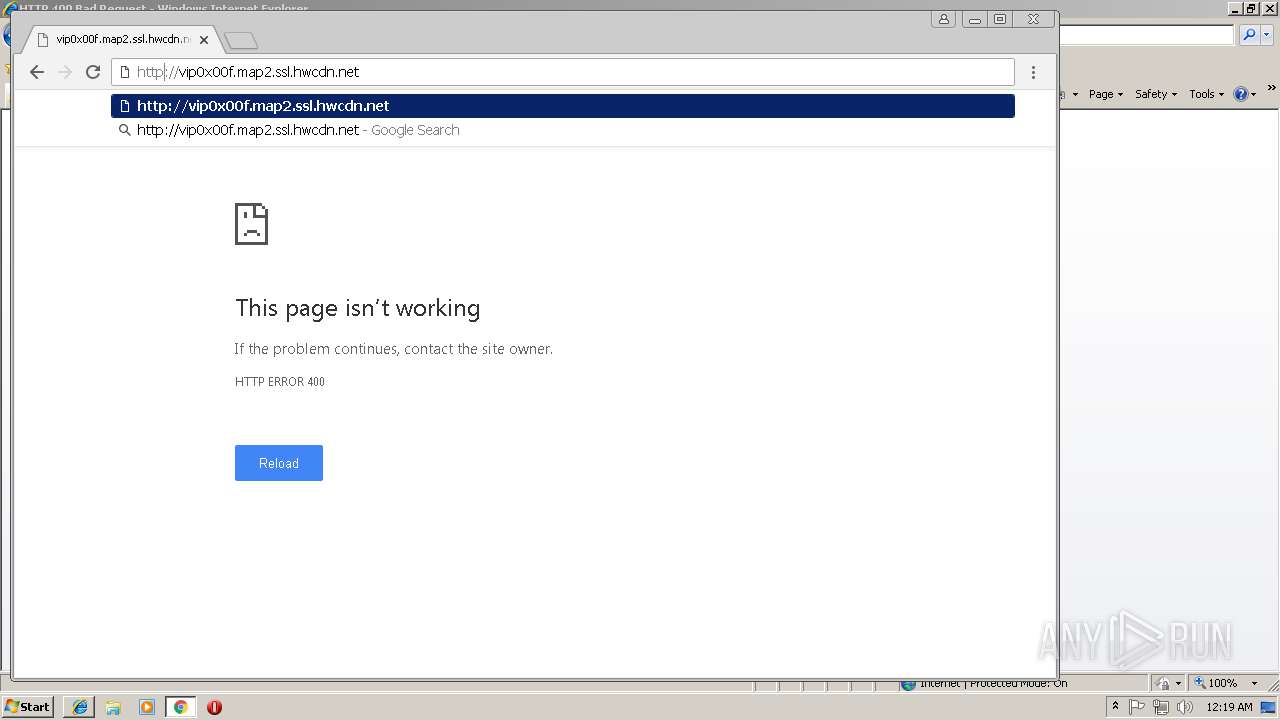Click the sad page error icon
Viewport: 1280px width, 720px height.
[x=251, y=224]
